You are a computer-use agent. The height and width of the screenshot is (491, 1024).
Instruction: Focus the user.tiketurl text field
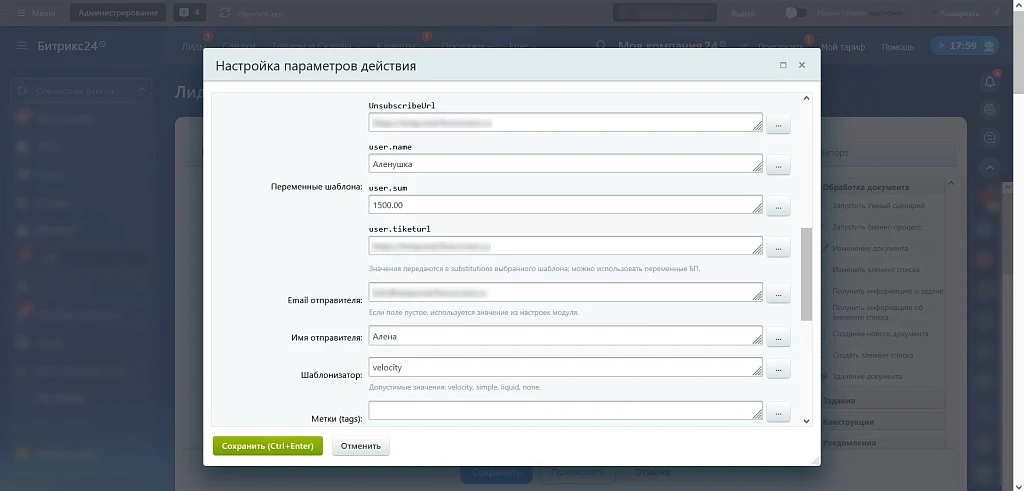click(x=566, y=246)
